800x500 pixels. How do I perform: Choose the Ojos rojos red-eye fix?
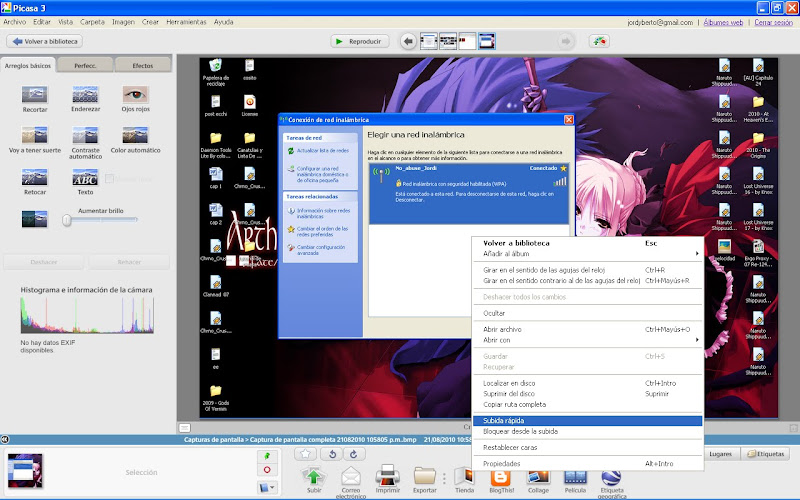click(x=135, y=95)
